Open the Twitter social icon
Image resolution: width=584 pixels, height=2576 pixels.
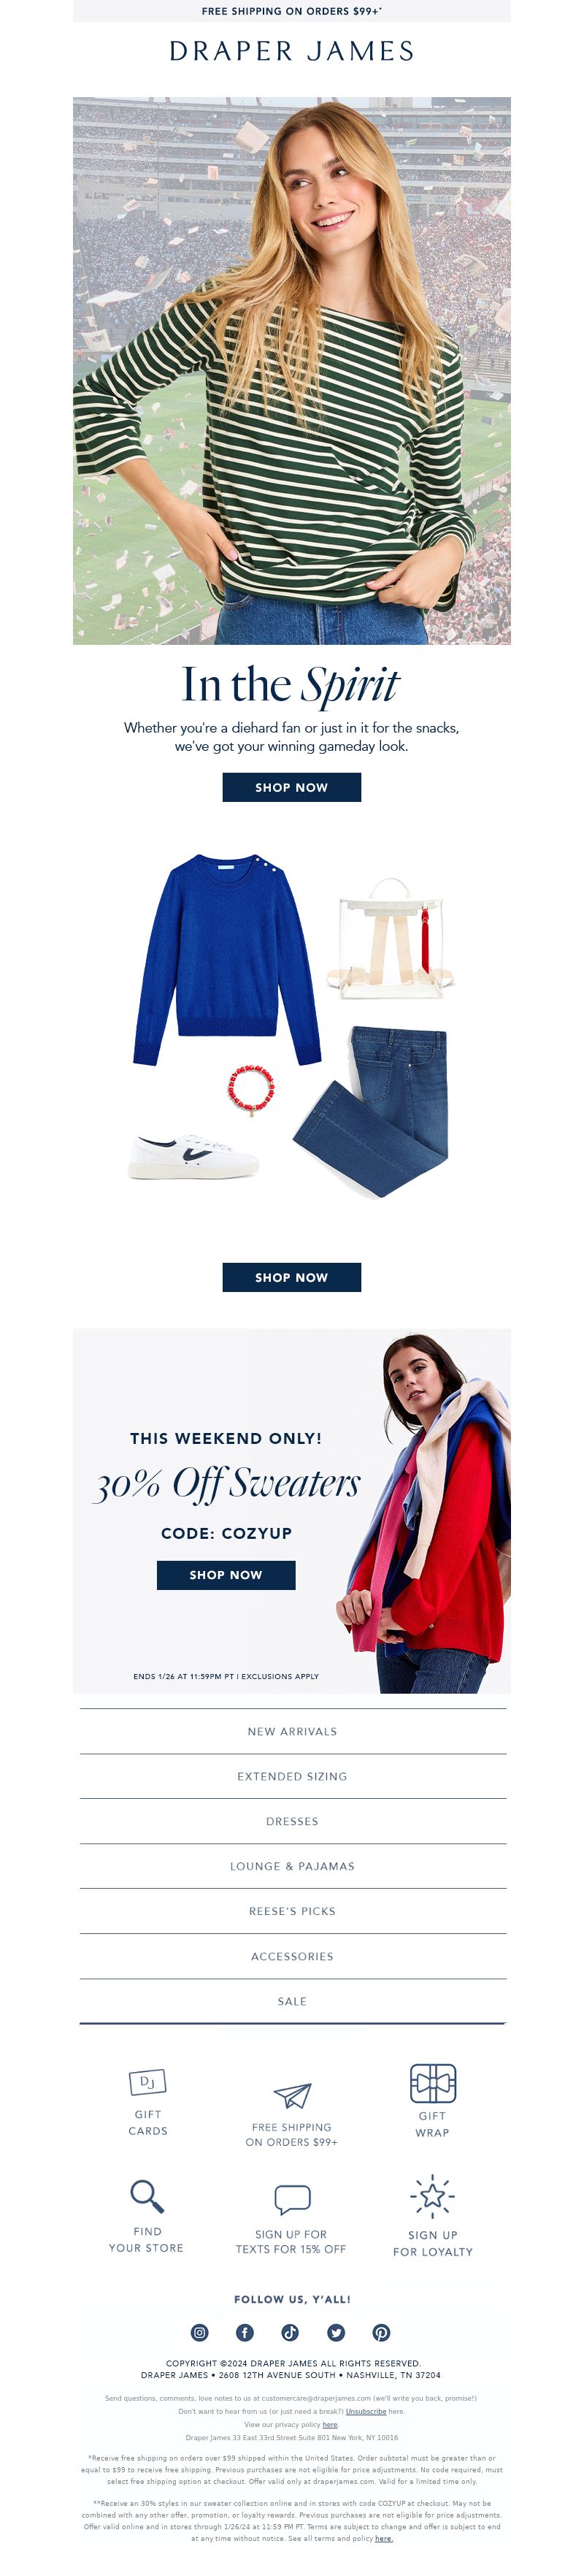(x=336, y=2332)
